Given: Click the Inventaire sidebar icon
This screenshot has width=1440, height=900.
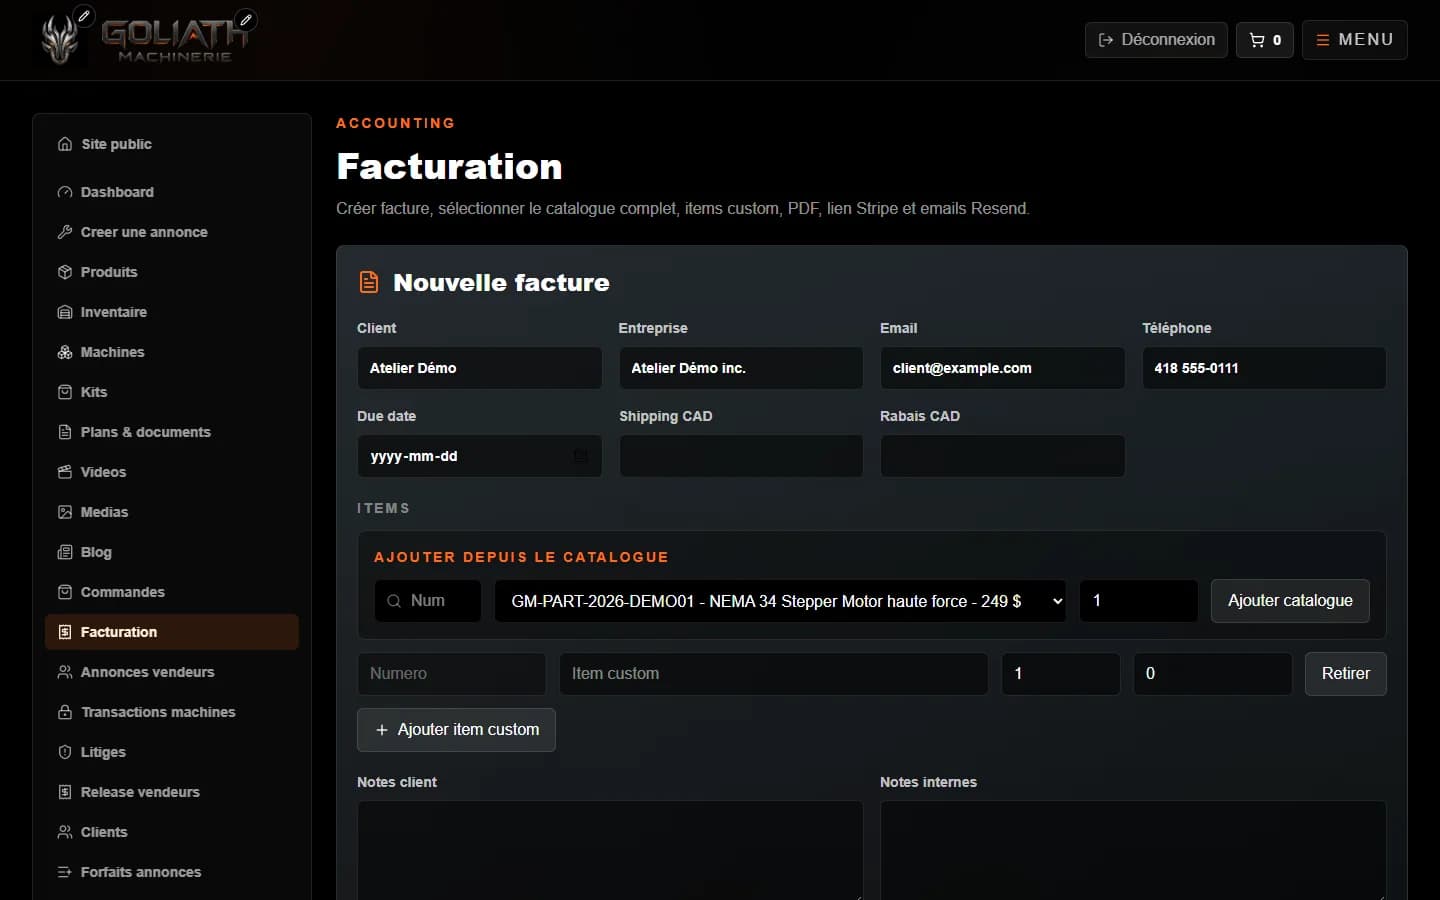Looking at the screenshot, I should [x=65, y=312].
